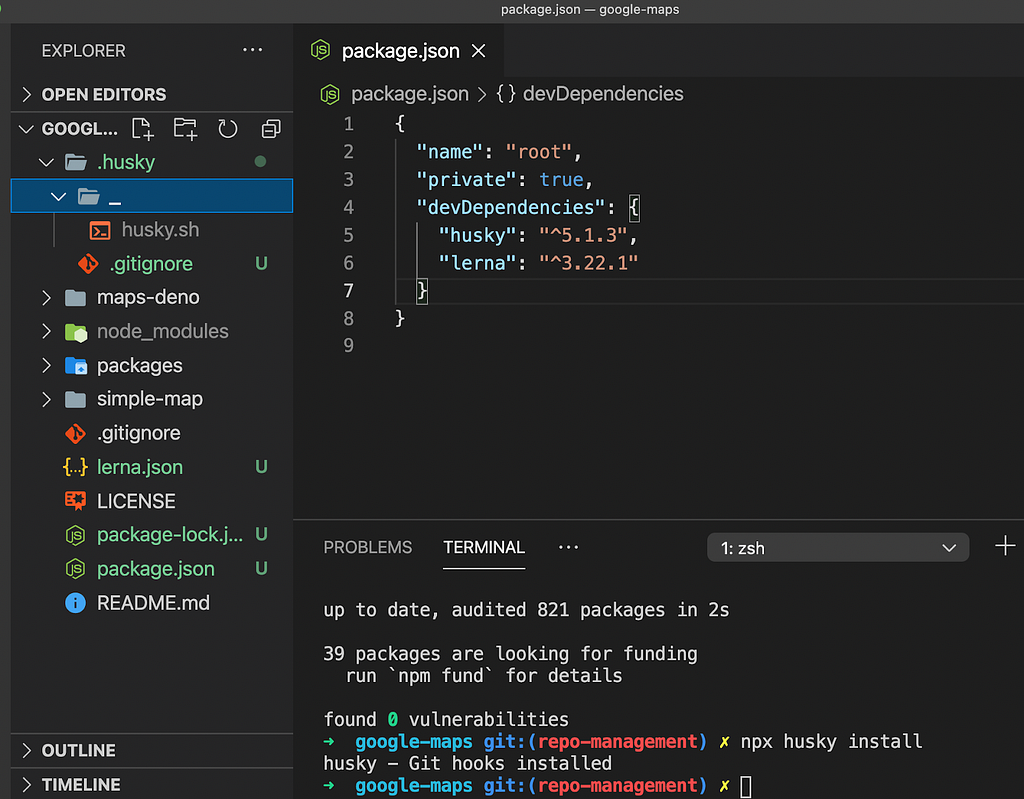Expand the simple-map folder
Screen dimensions: 1024x799
(x=46, y=399)
